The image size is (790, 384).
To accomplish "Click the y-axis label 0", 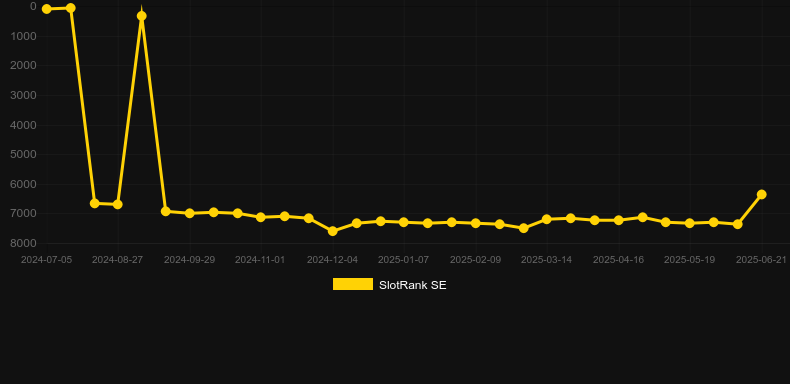I will tap(33, 6).
